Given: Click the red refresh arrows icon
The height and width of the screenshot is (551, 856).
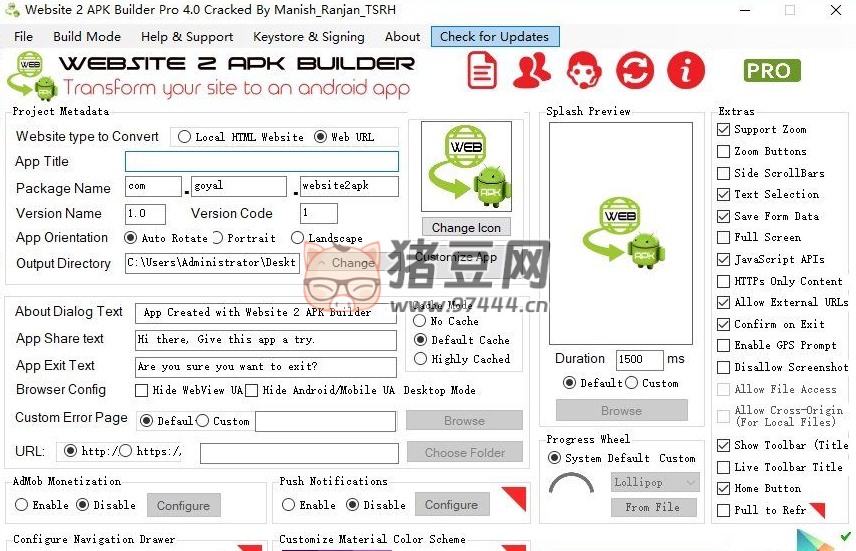Looking at the screenshot, I should point(634,71).
